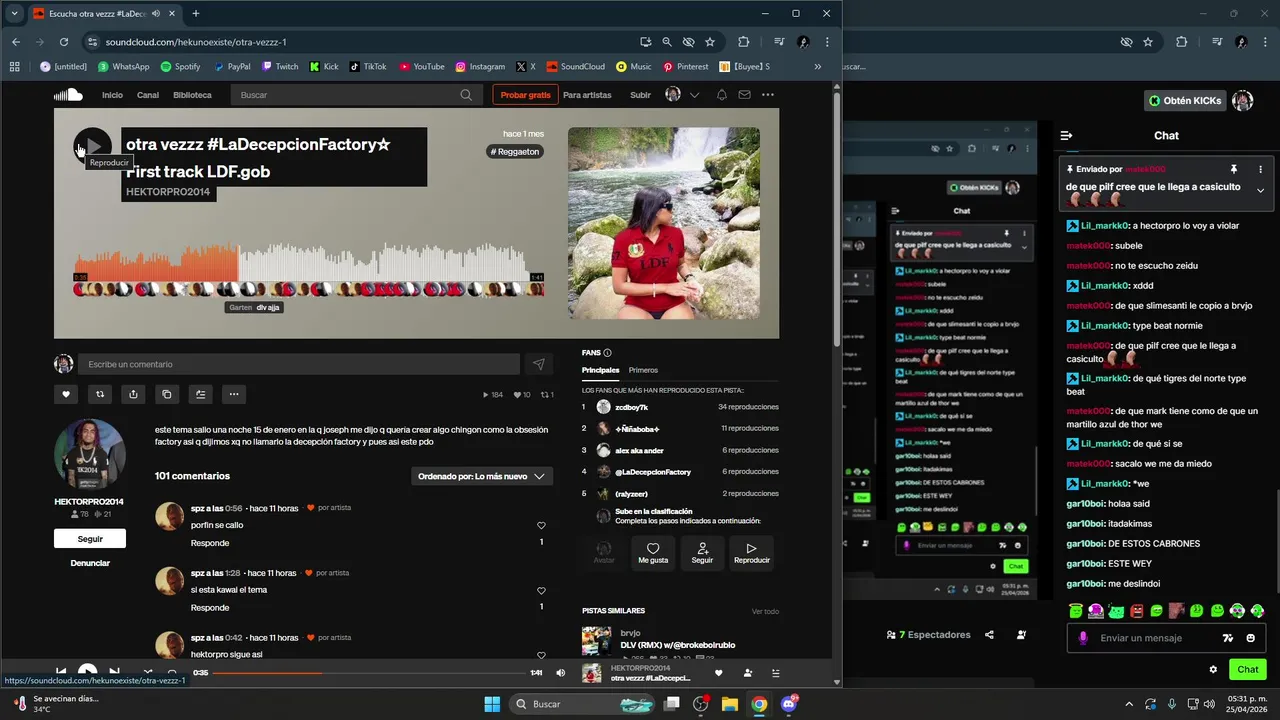Copy the track link
1280x720 pixels.
point(167,394)
